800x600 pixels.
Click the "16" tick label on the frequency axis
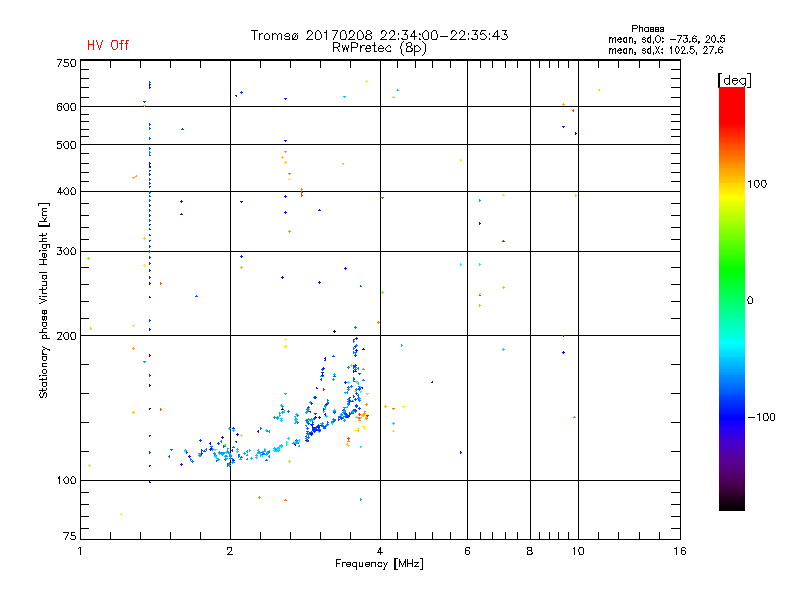click(680, 551)
